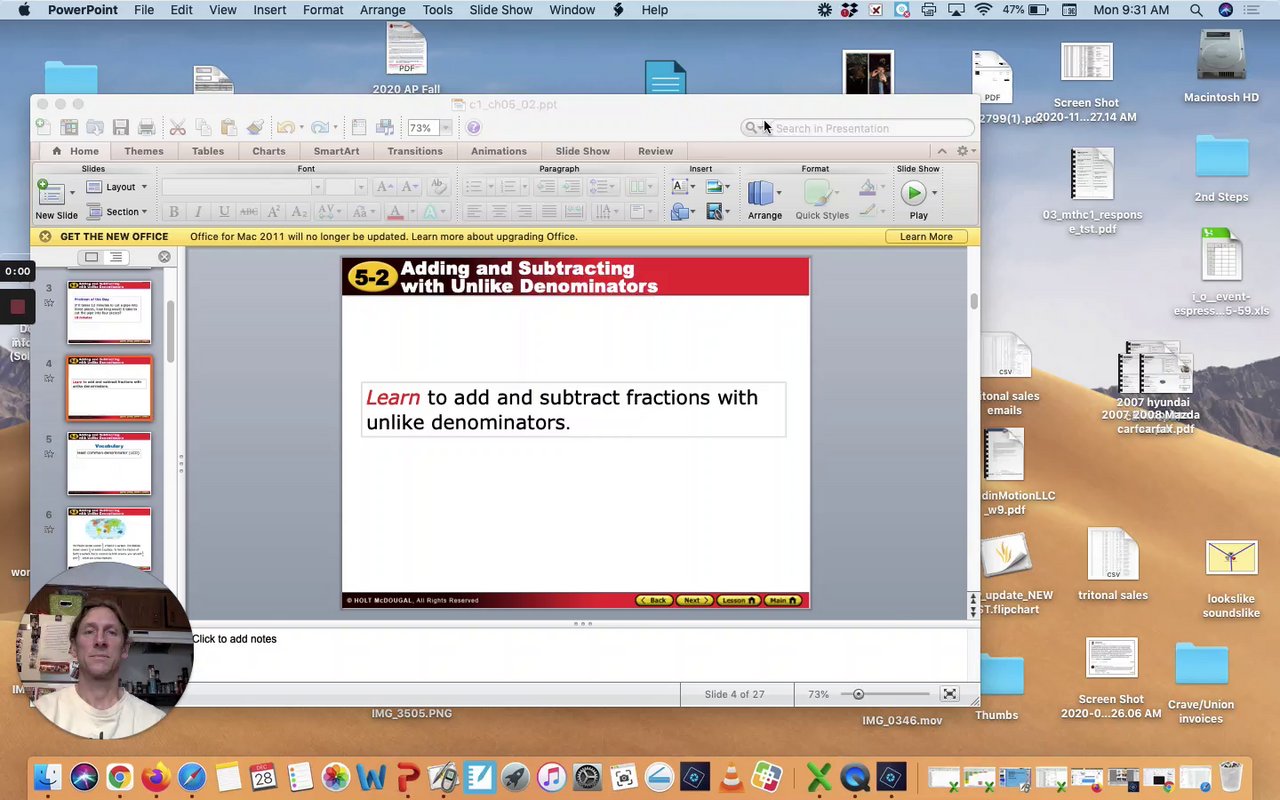Click the zoom slider in status bar
This screenshot has height=800, width=1280.
[885, 694]
